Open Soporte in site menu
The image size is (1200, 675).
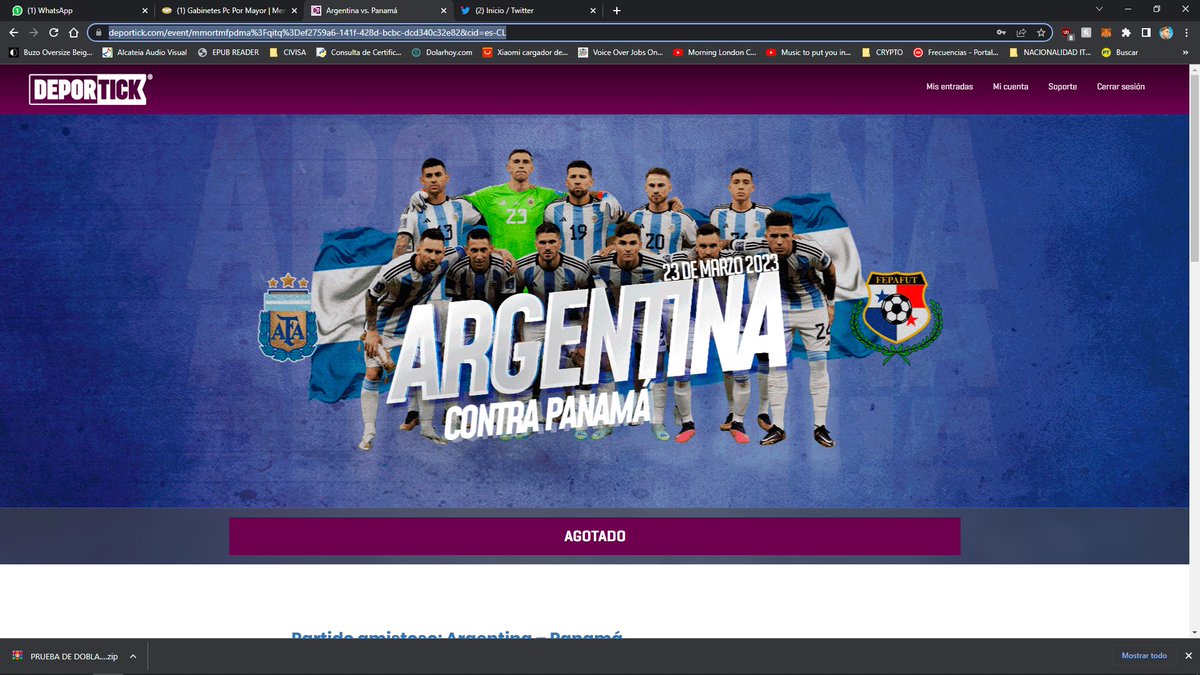tap(1062, 87)
